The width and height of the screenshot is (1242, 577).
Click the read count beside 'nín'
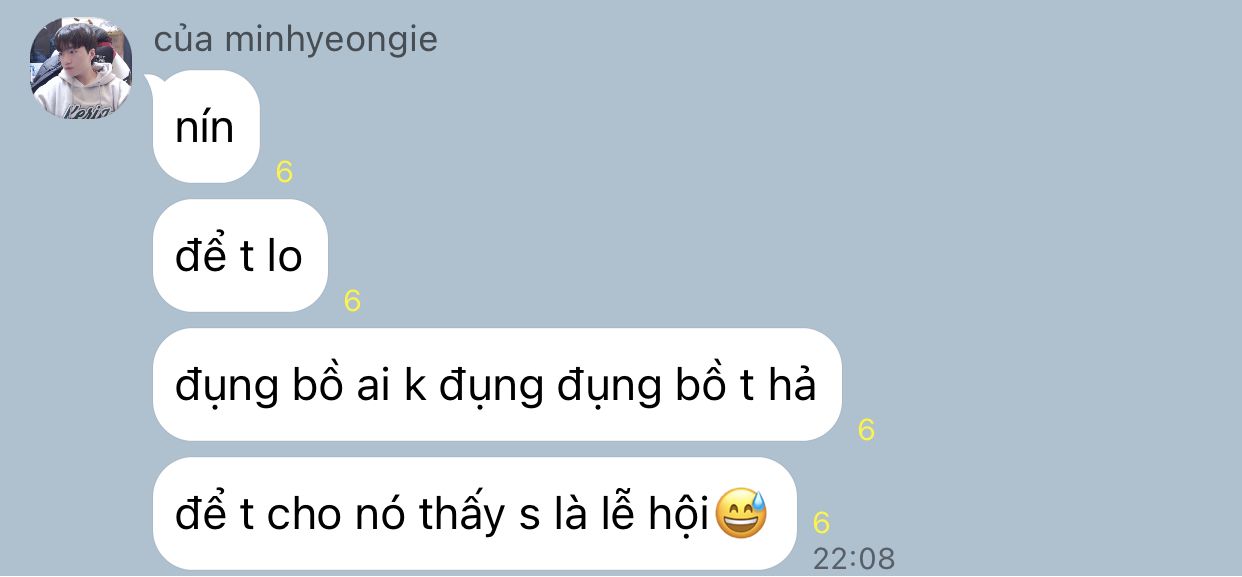coord(284,173)
